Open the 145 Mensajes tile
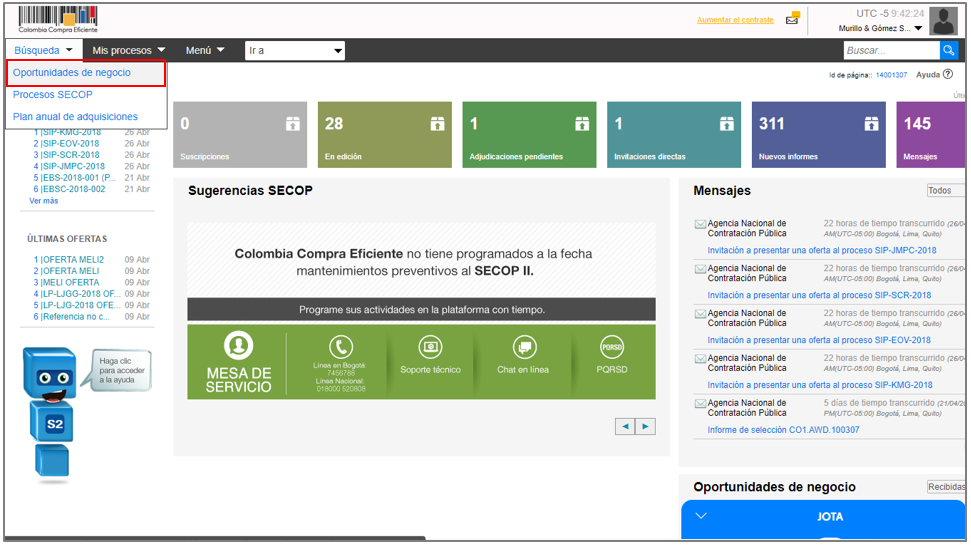The image size is (971, 547). (931, 134)
